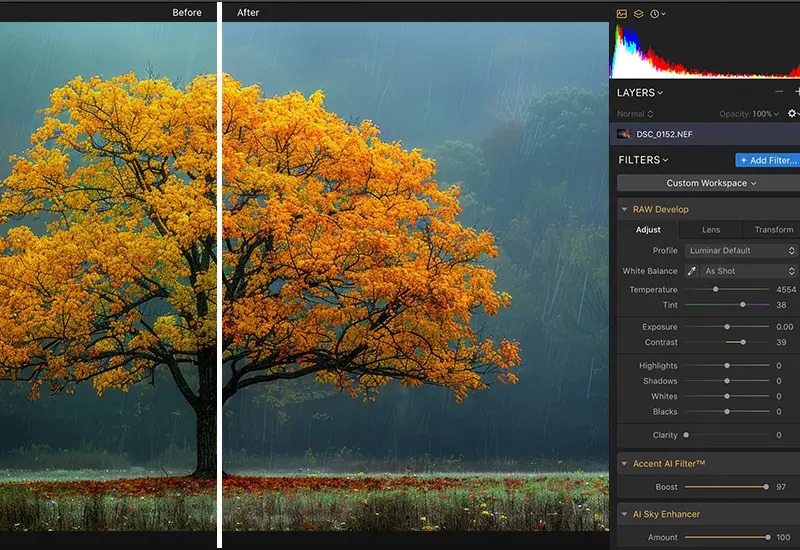The image size is (800, 550).
Task: Collapse the AI Sky Enhancer section
Action: coord(625,514)
